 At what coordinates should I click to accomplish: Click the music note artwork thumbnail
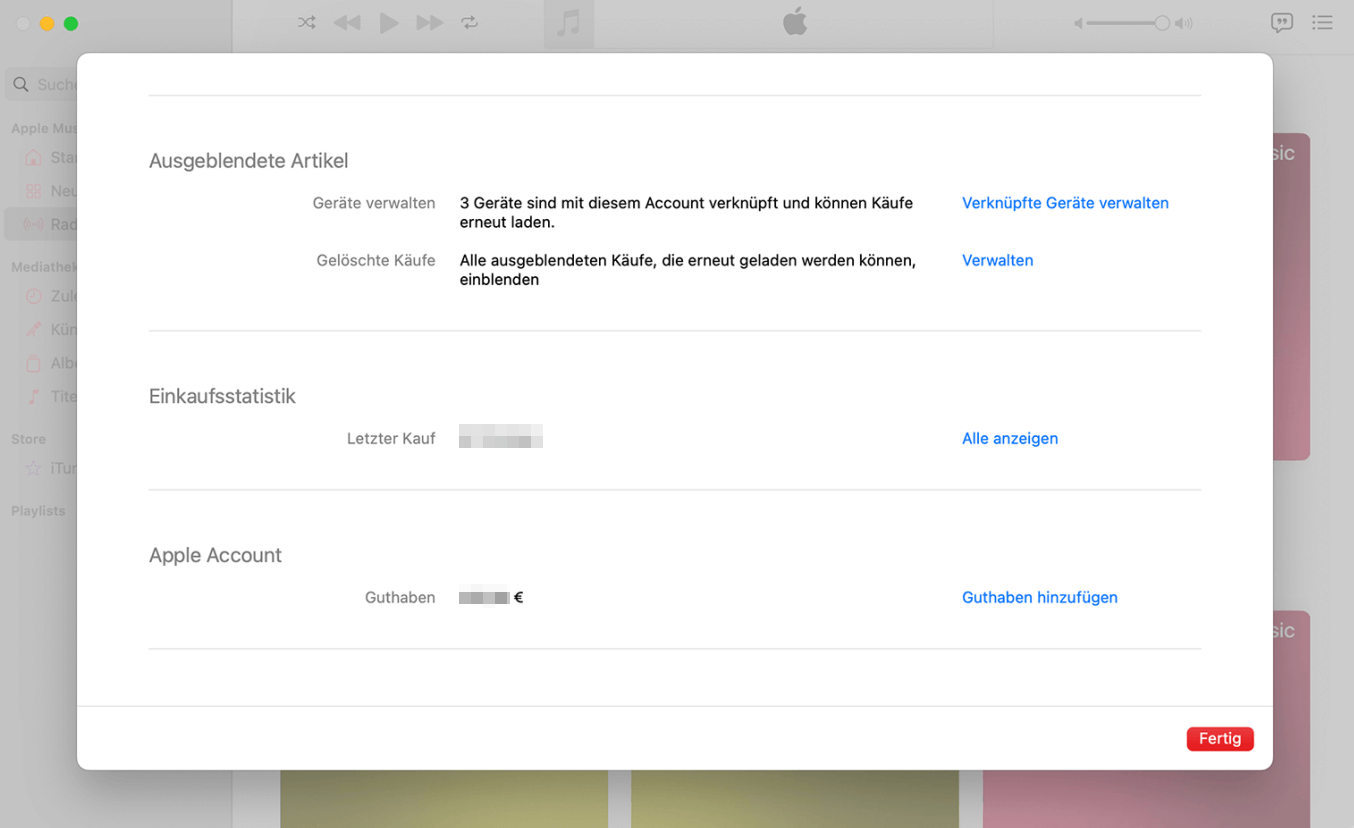[x=568, y=23]
